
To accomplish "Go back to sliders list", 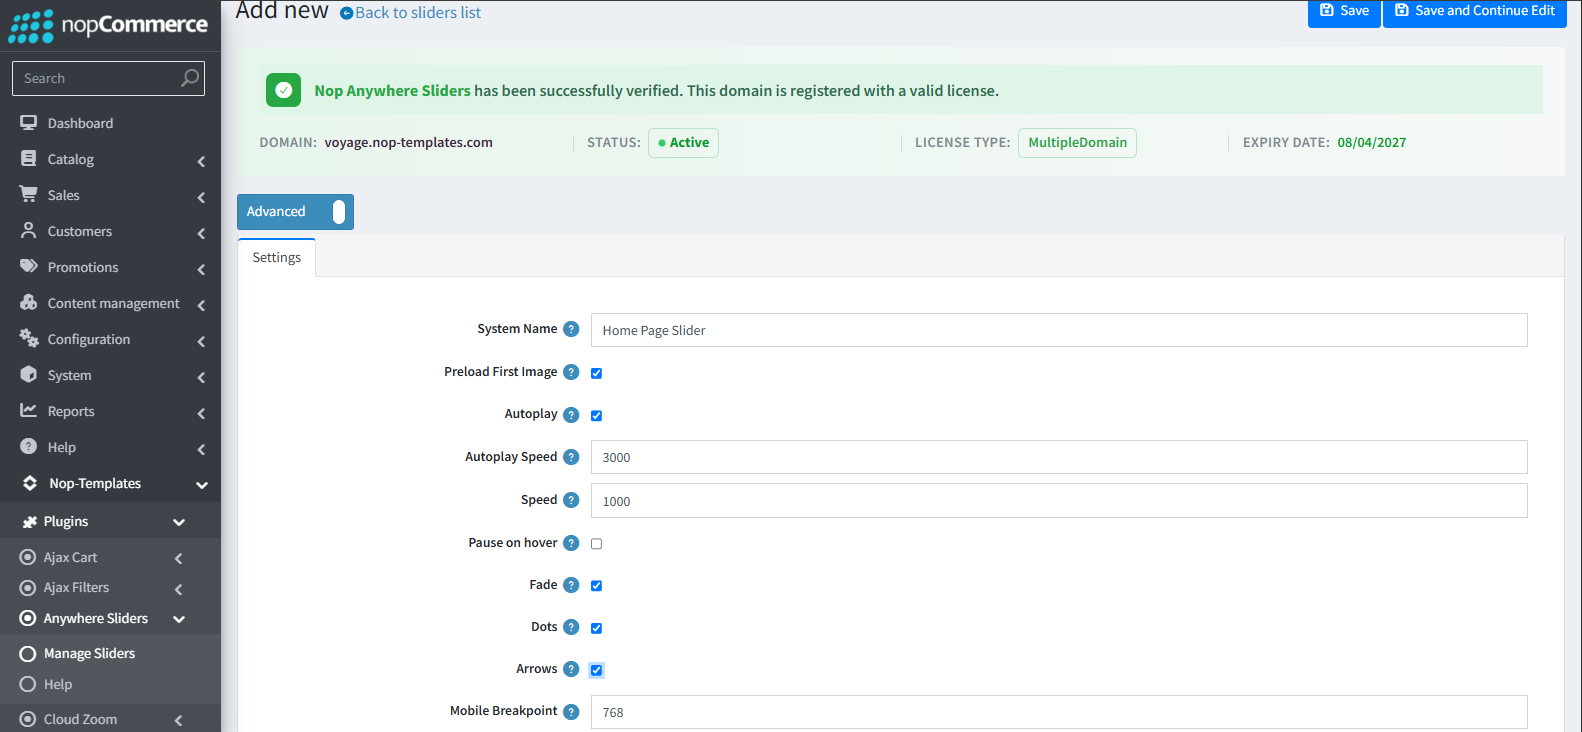I will (411, 13).
